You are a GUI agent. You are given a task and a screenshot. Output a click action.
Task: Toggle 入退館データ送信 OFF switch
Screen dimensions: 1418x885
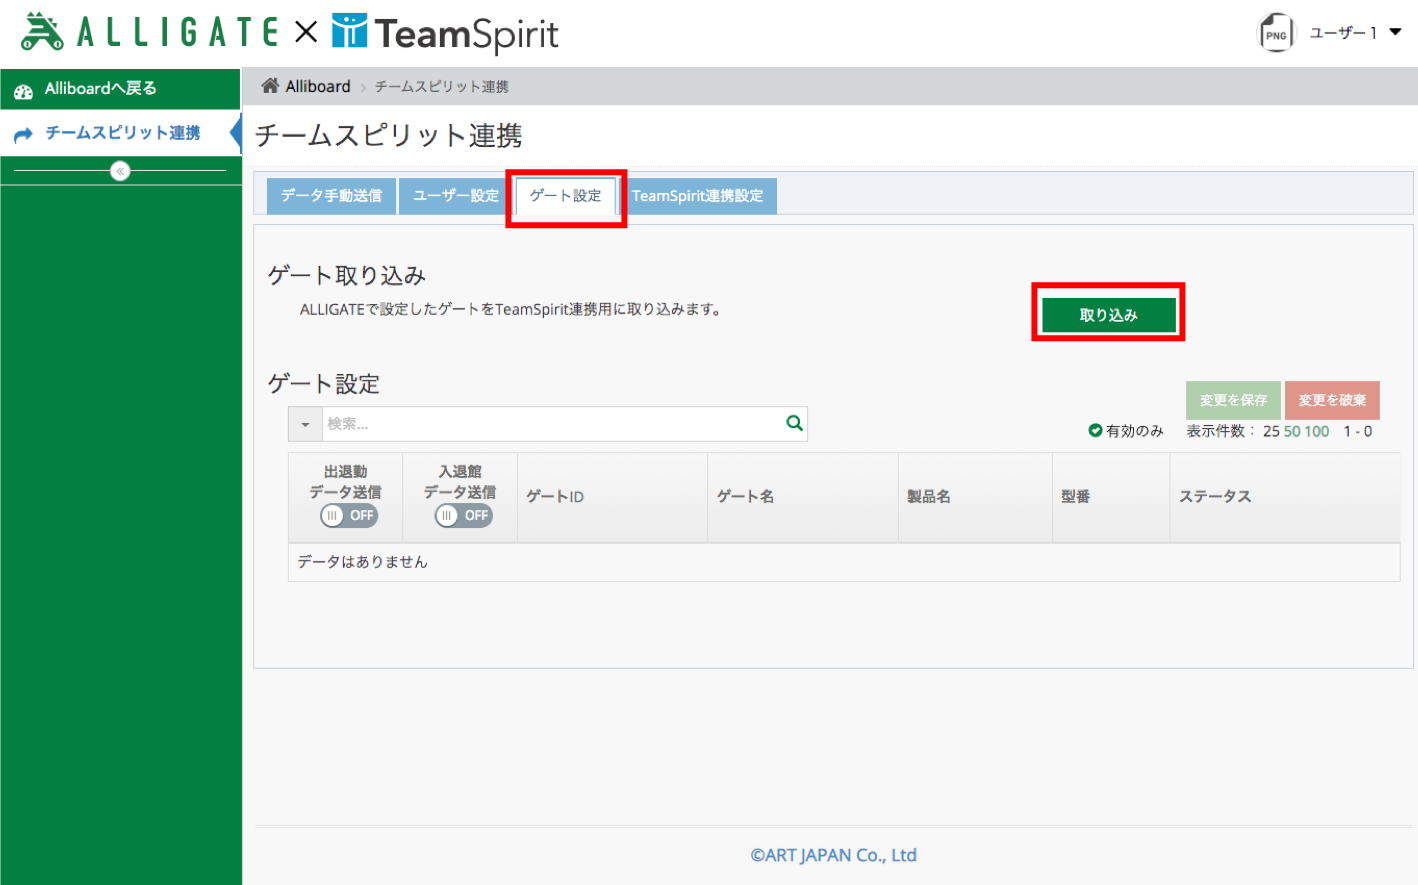[464, 516]
